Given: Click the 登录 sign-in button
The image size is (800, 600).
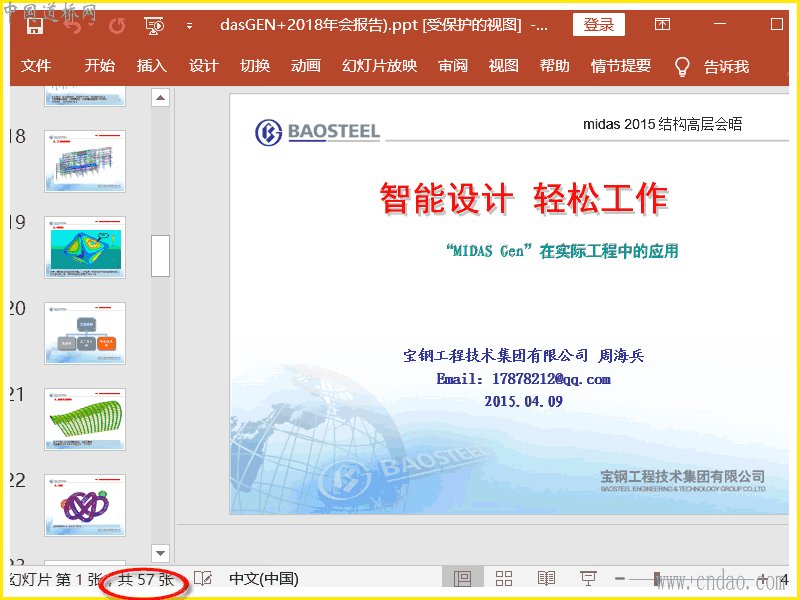Looking at the screenshot, I should (x=598, y=24).
